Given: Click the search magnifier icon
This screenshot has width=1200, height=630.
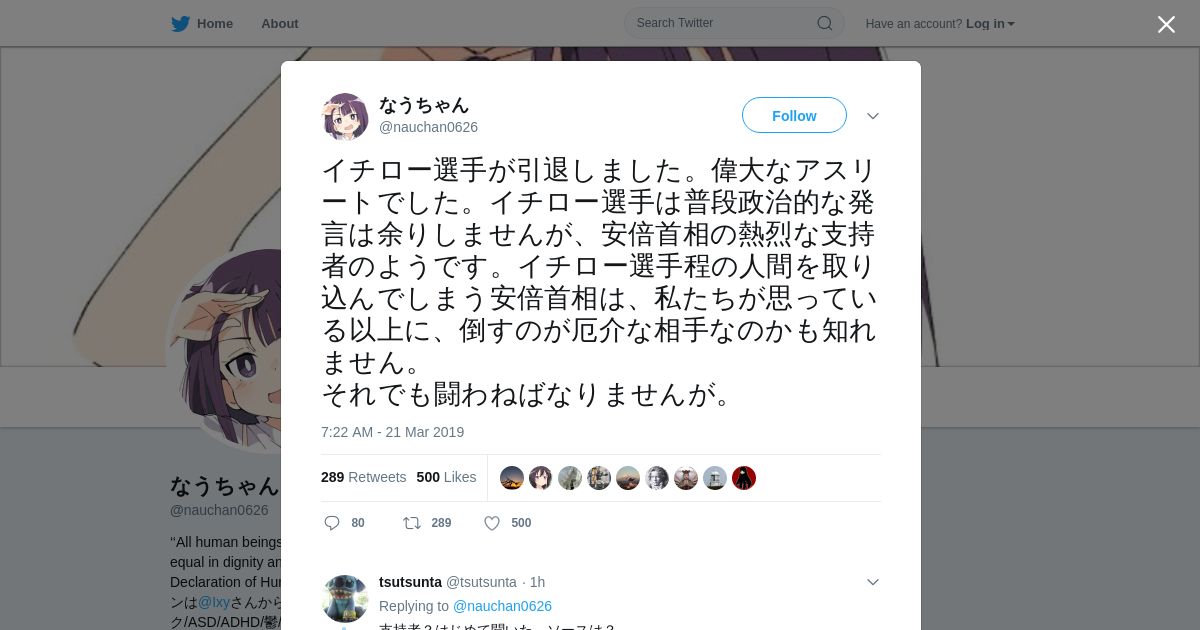Looking at the screenshot, I should coord(825,23).
